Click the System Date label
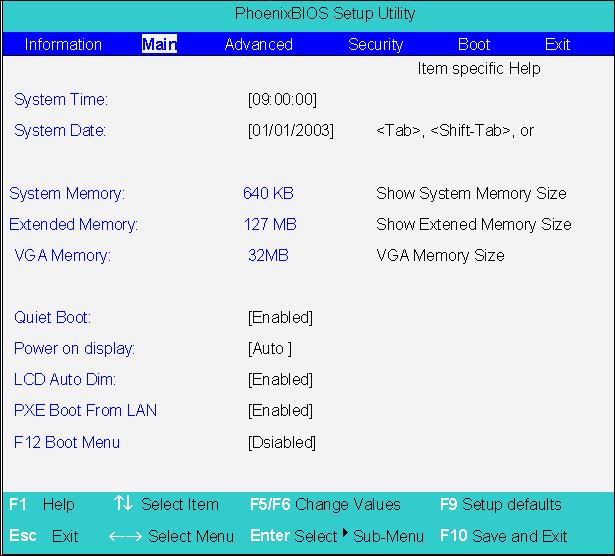The width and height of the screenshot is (615, 556). pos(60,130)
